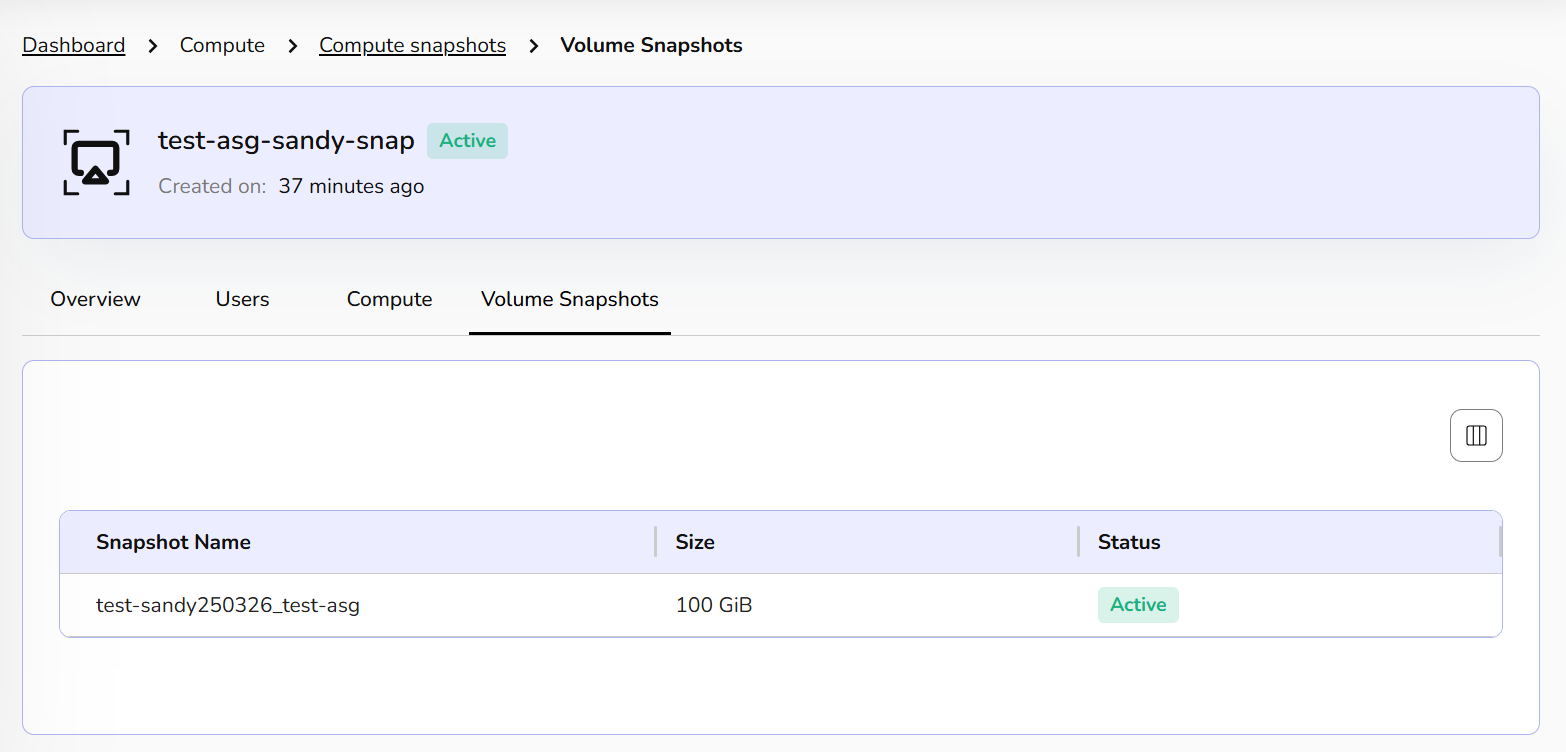
Task: Click the Active status badge in table row
Action: 1138,605
